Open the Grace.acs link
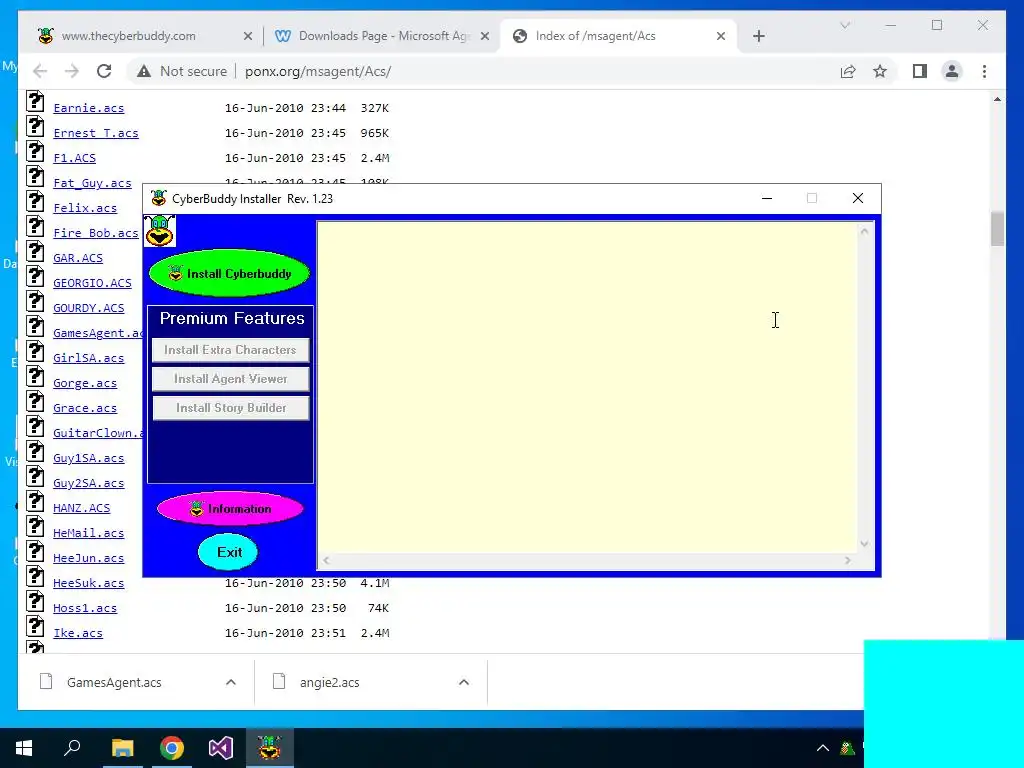The width and height of the screenshot is (1024, 768). (85, 408)
